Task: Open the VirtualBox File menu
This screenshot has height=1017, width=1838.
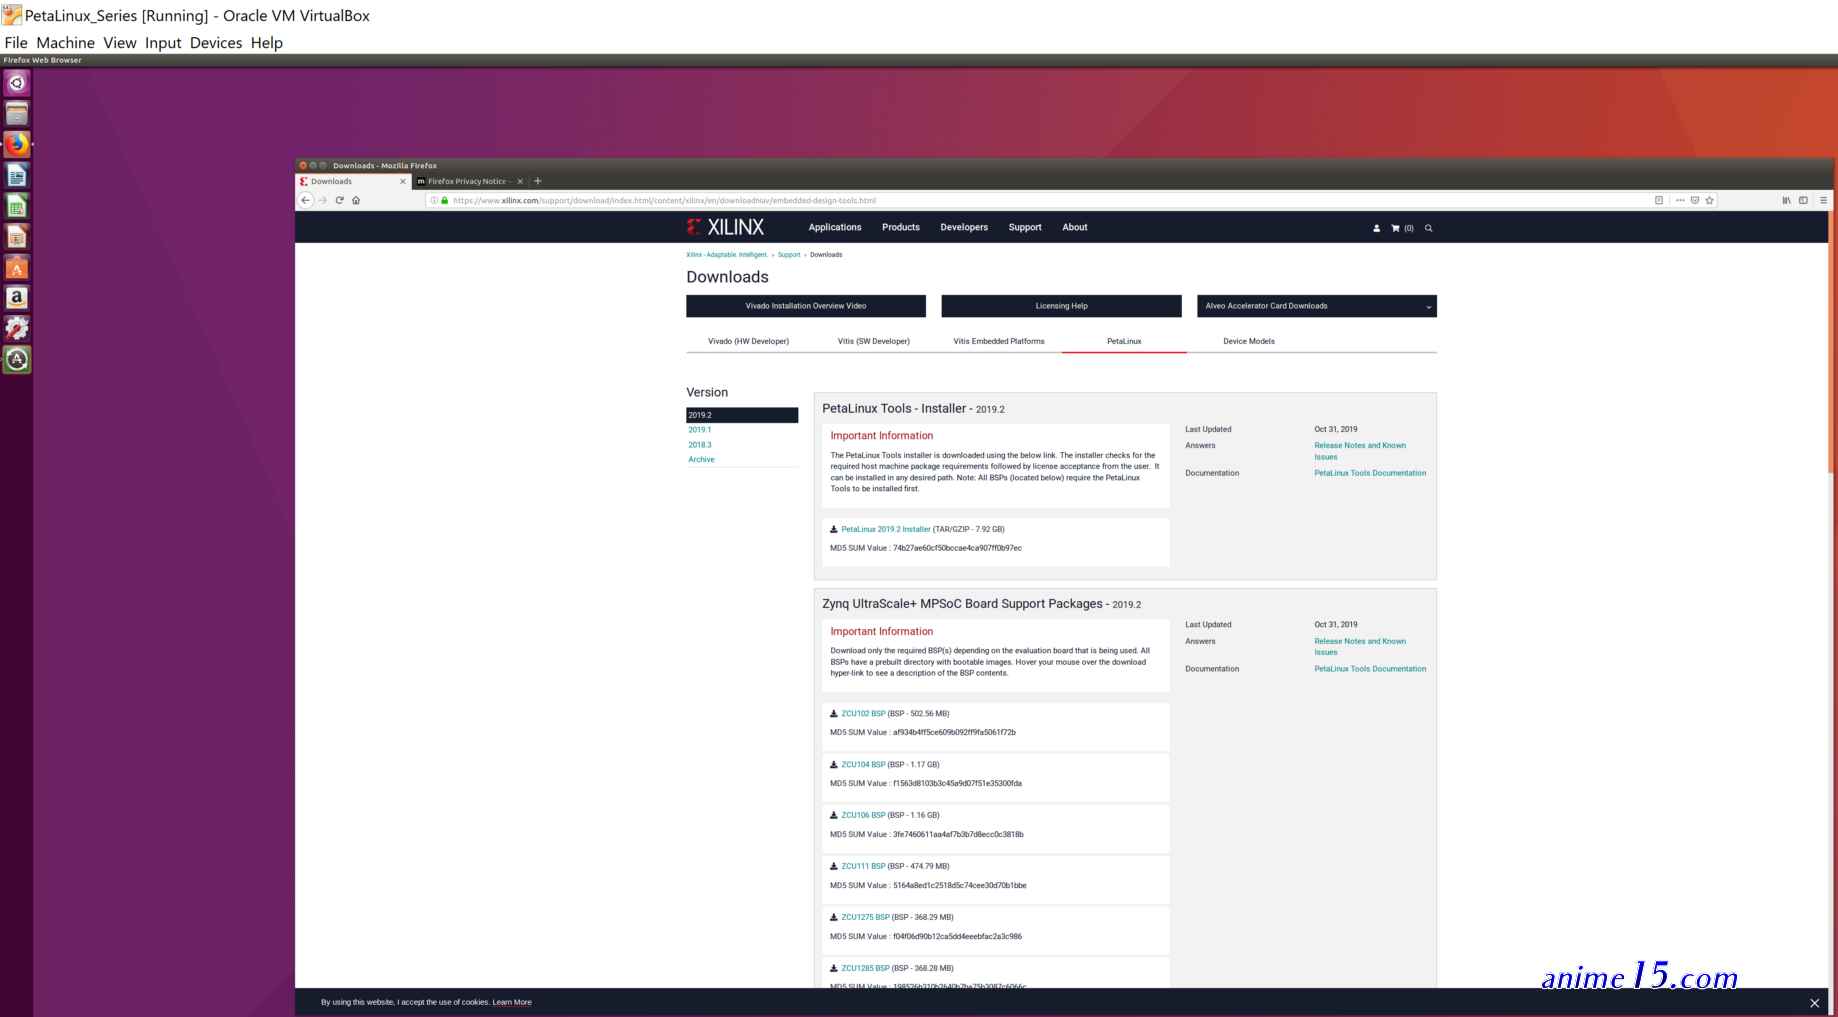Action: point(16,43)
